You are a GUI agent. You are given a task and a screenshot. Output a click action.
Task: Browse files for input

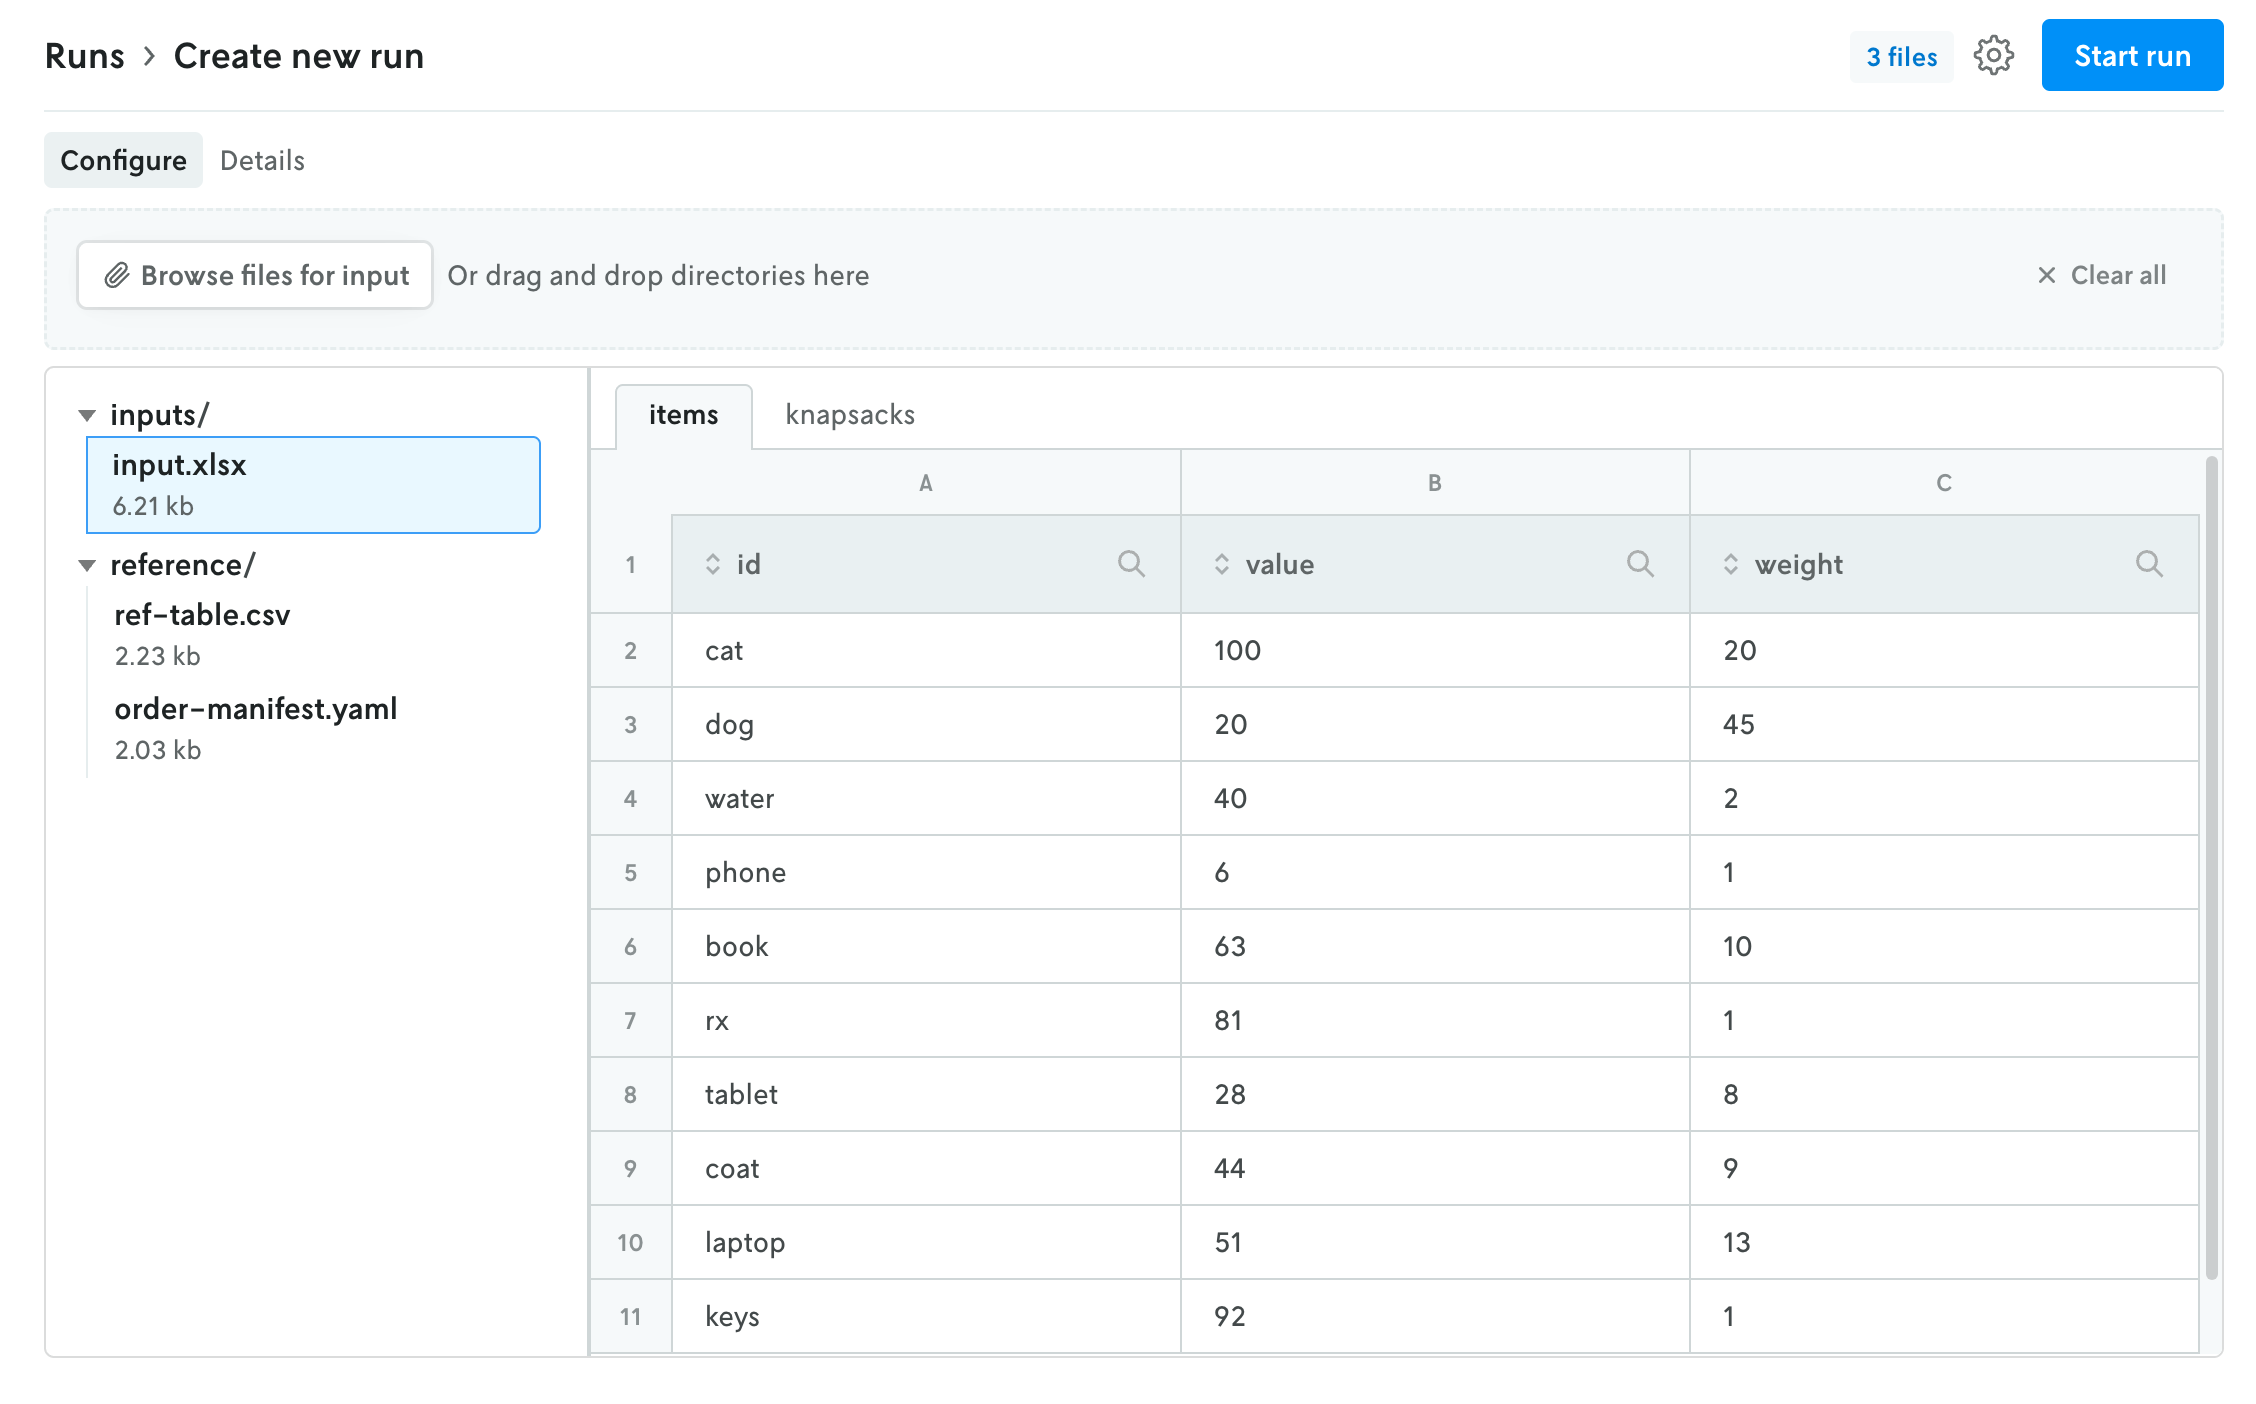tap(254, 275)
